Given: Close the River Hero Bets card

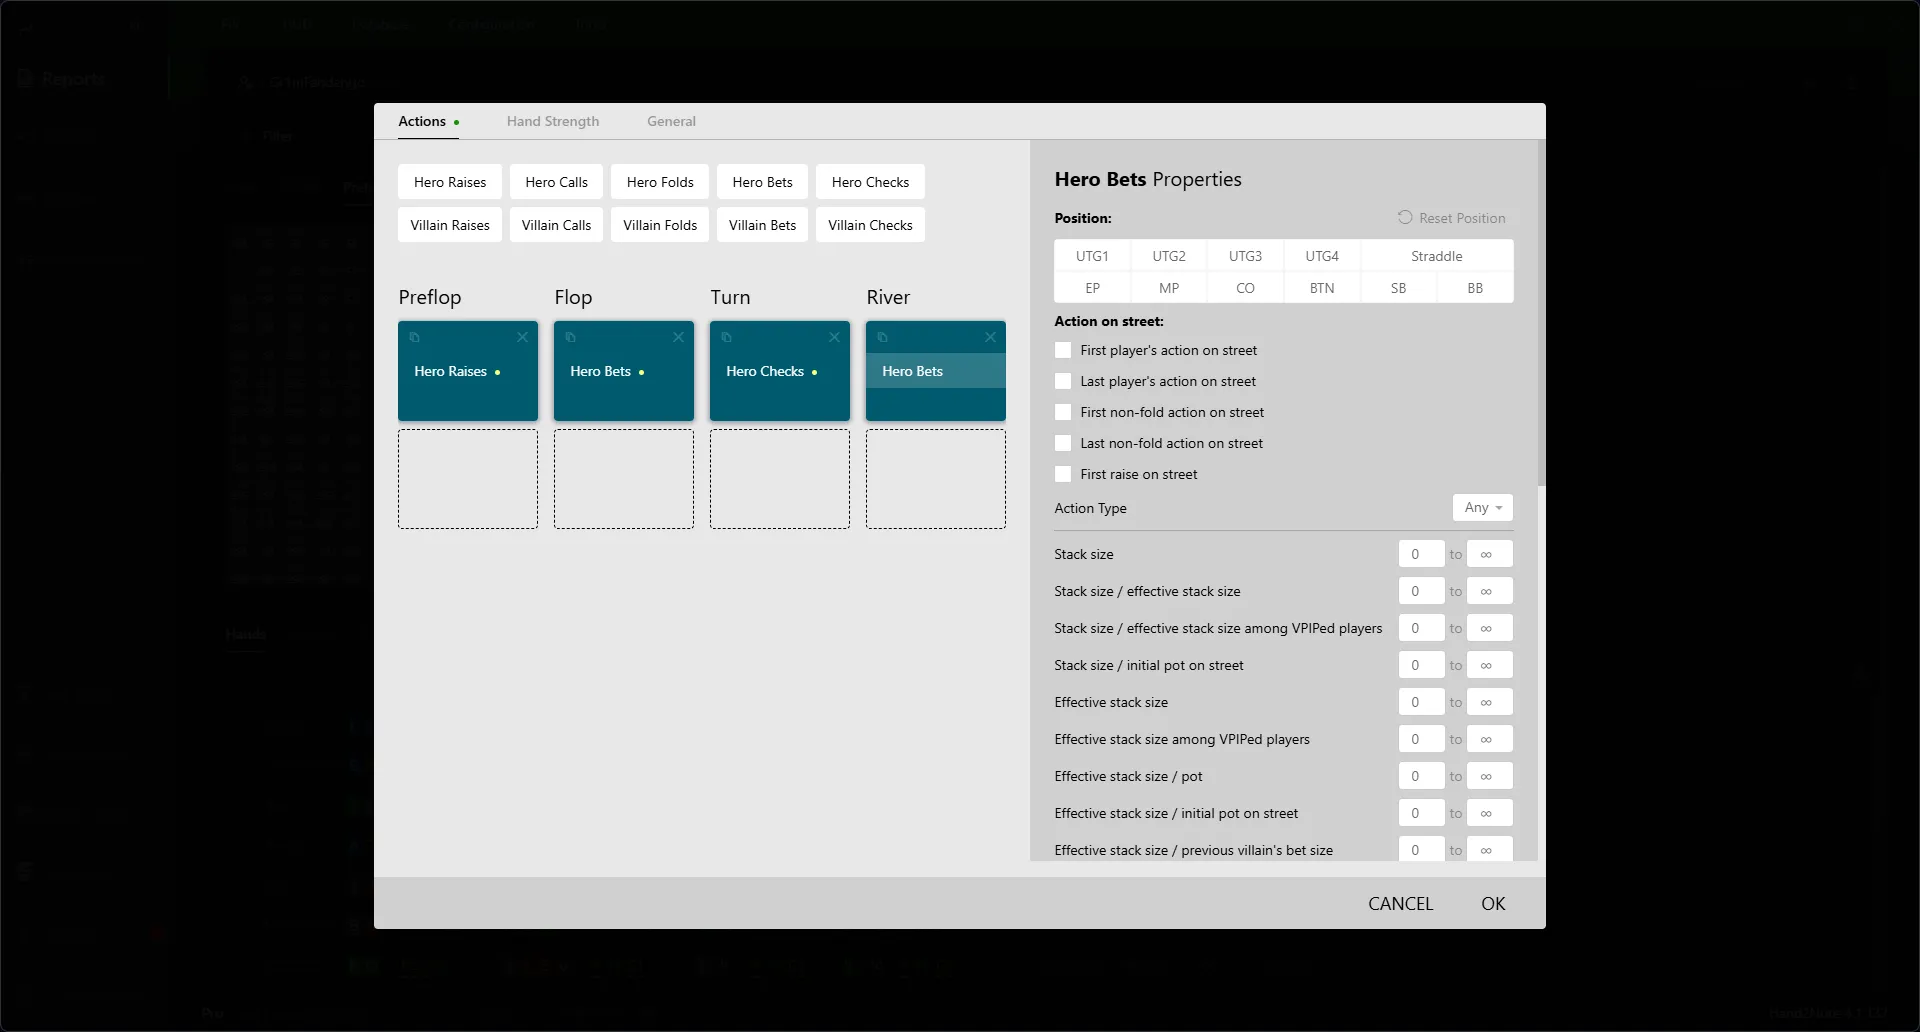Looking at the screenshot, I should (x=990, y=338).
